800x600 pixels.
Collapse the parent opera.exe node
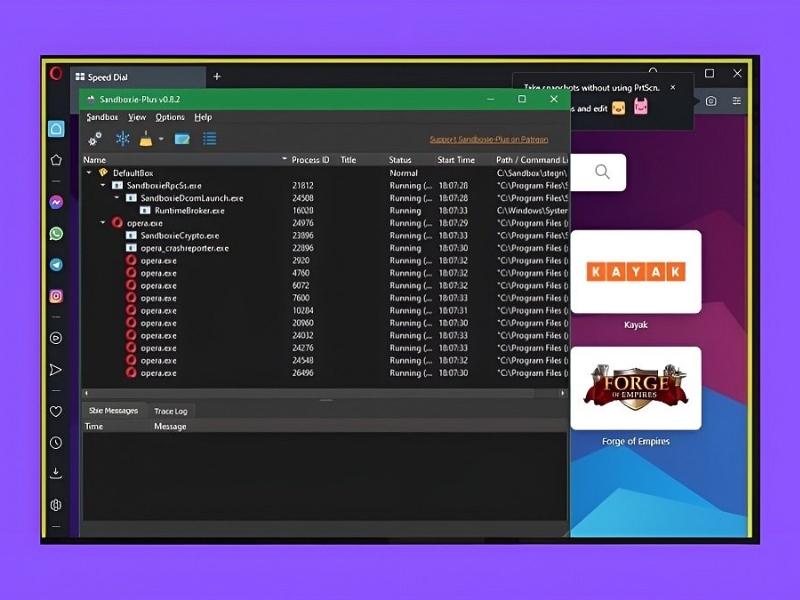click(103, 222)
